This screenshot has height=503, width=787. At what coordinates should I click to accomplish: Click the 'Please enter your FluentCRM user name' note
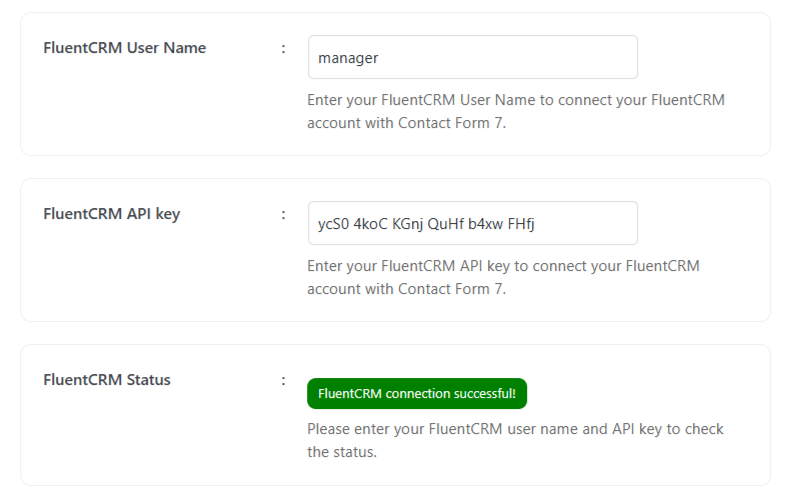(515, 440)
